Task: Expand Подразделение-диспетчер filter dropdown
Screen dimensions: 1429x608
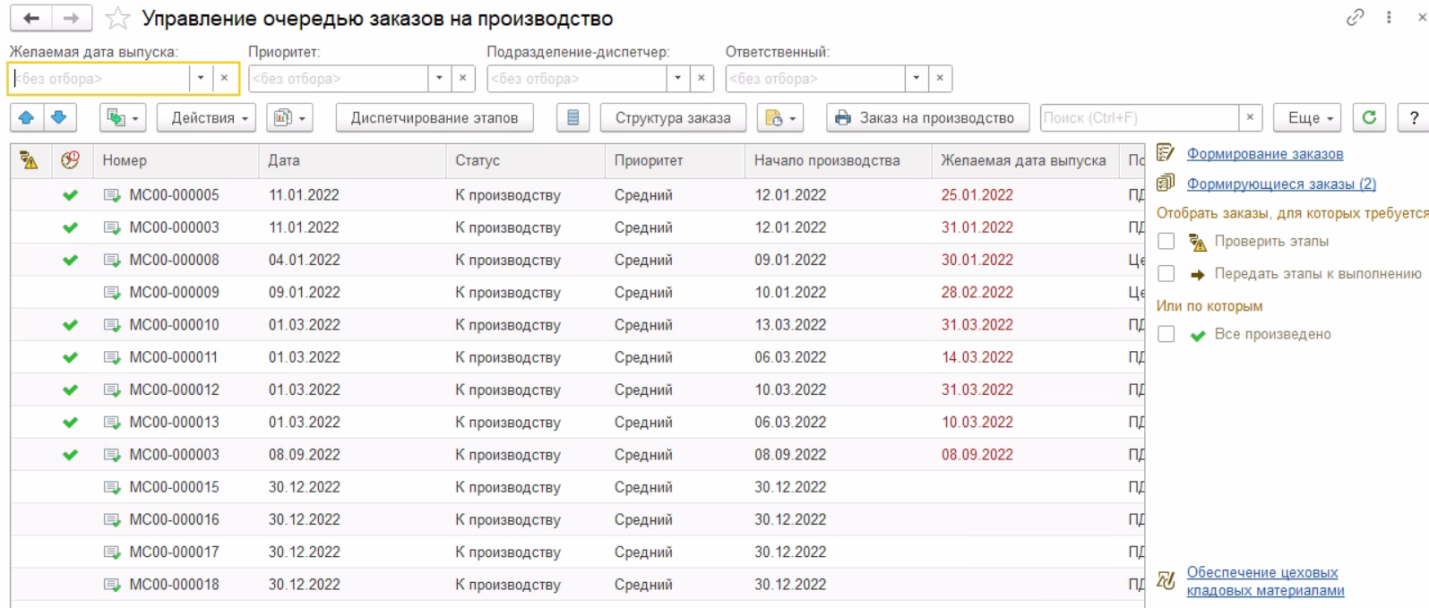Action: [679, 78]
